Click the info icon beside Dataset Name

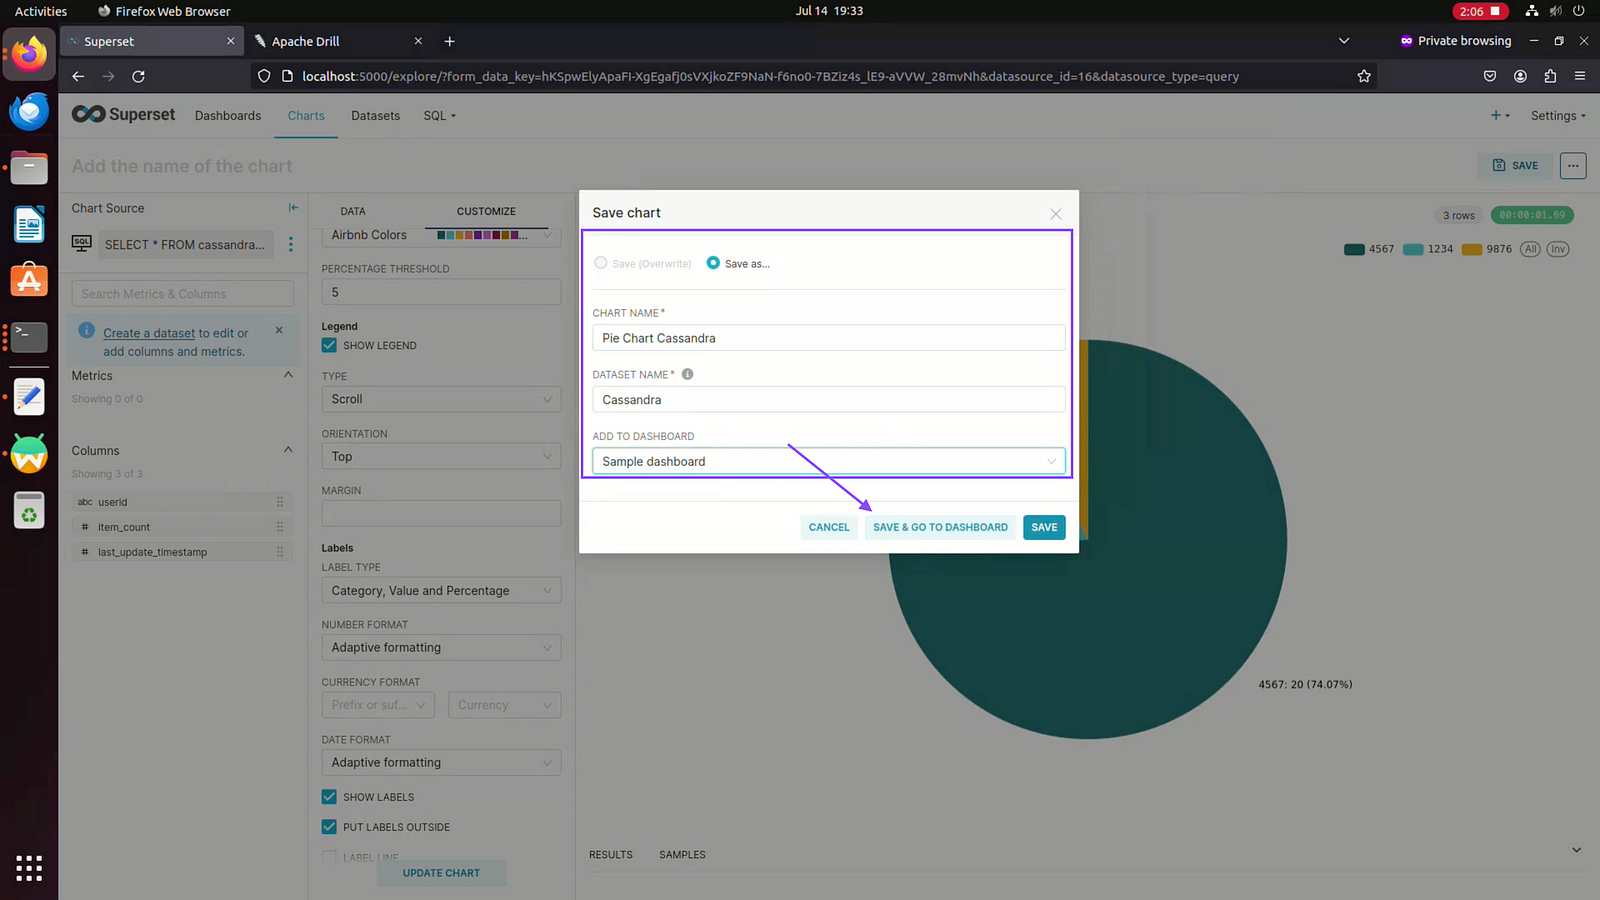click(x=687, y=374)
